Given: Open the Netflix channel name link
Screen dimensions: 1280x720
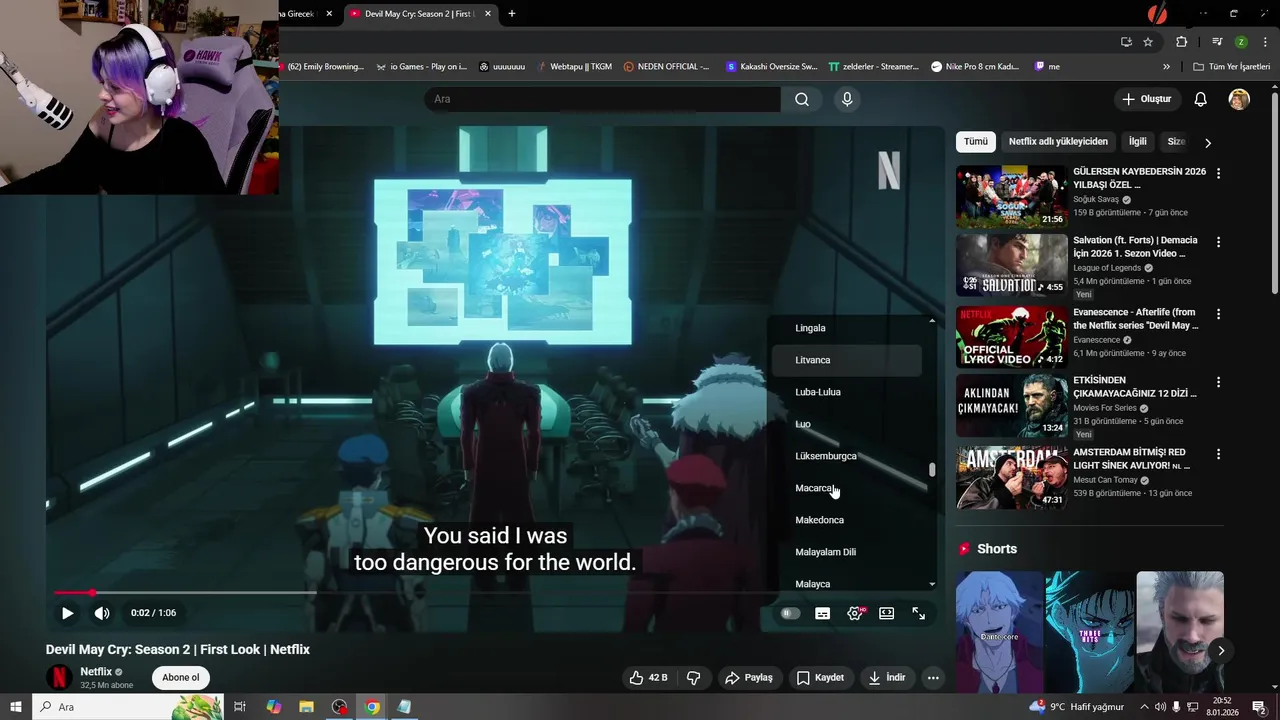Looking at the screenshot, I should (96, 672).
